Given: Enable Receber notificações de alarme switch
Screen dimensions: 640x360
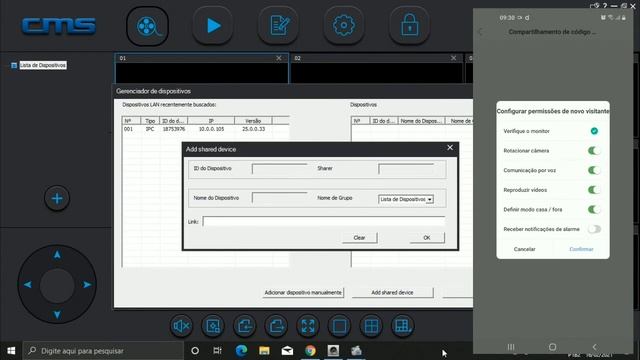Looking at the screenshot, I should click(x=594, y=229).
